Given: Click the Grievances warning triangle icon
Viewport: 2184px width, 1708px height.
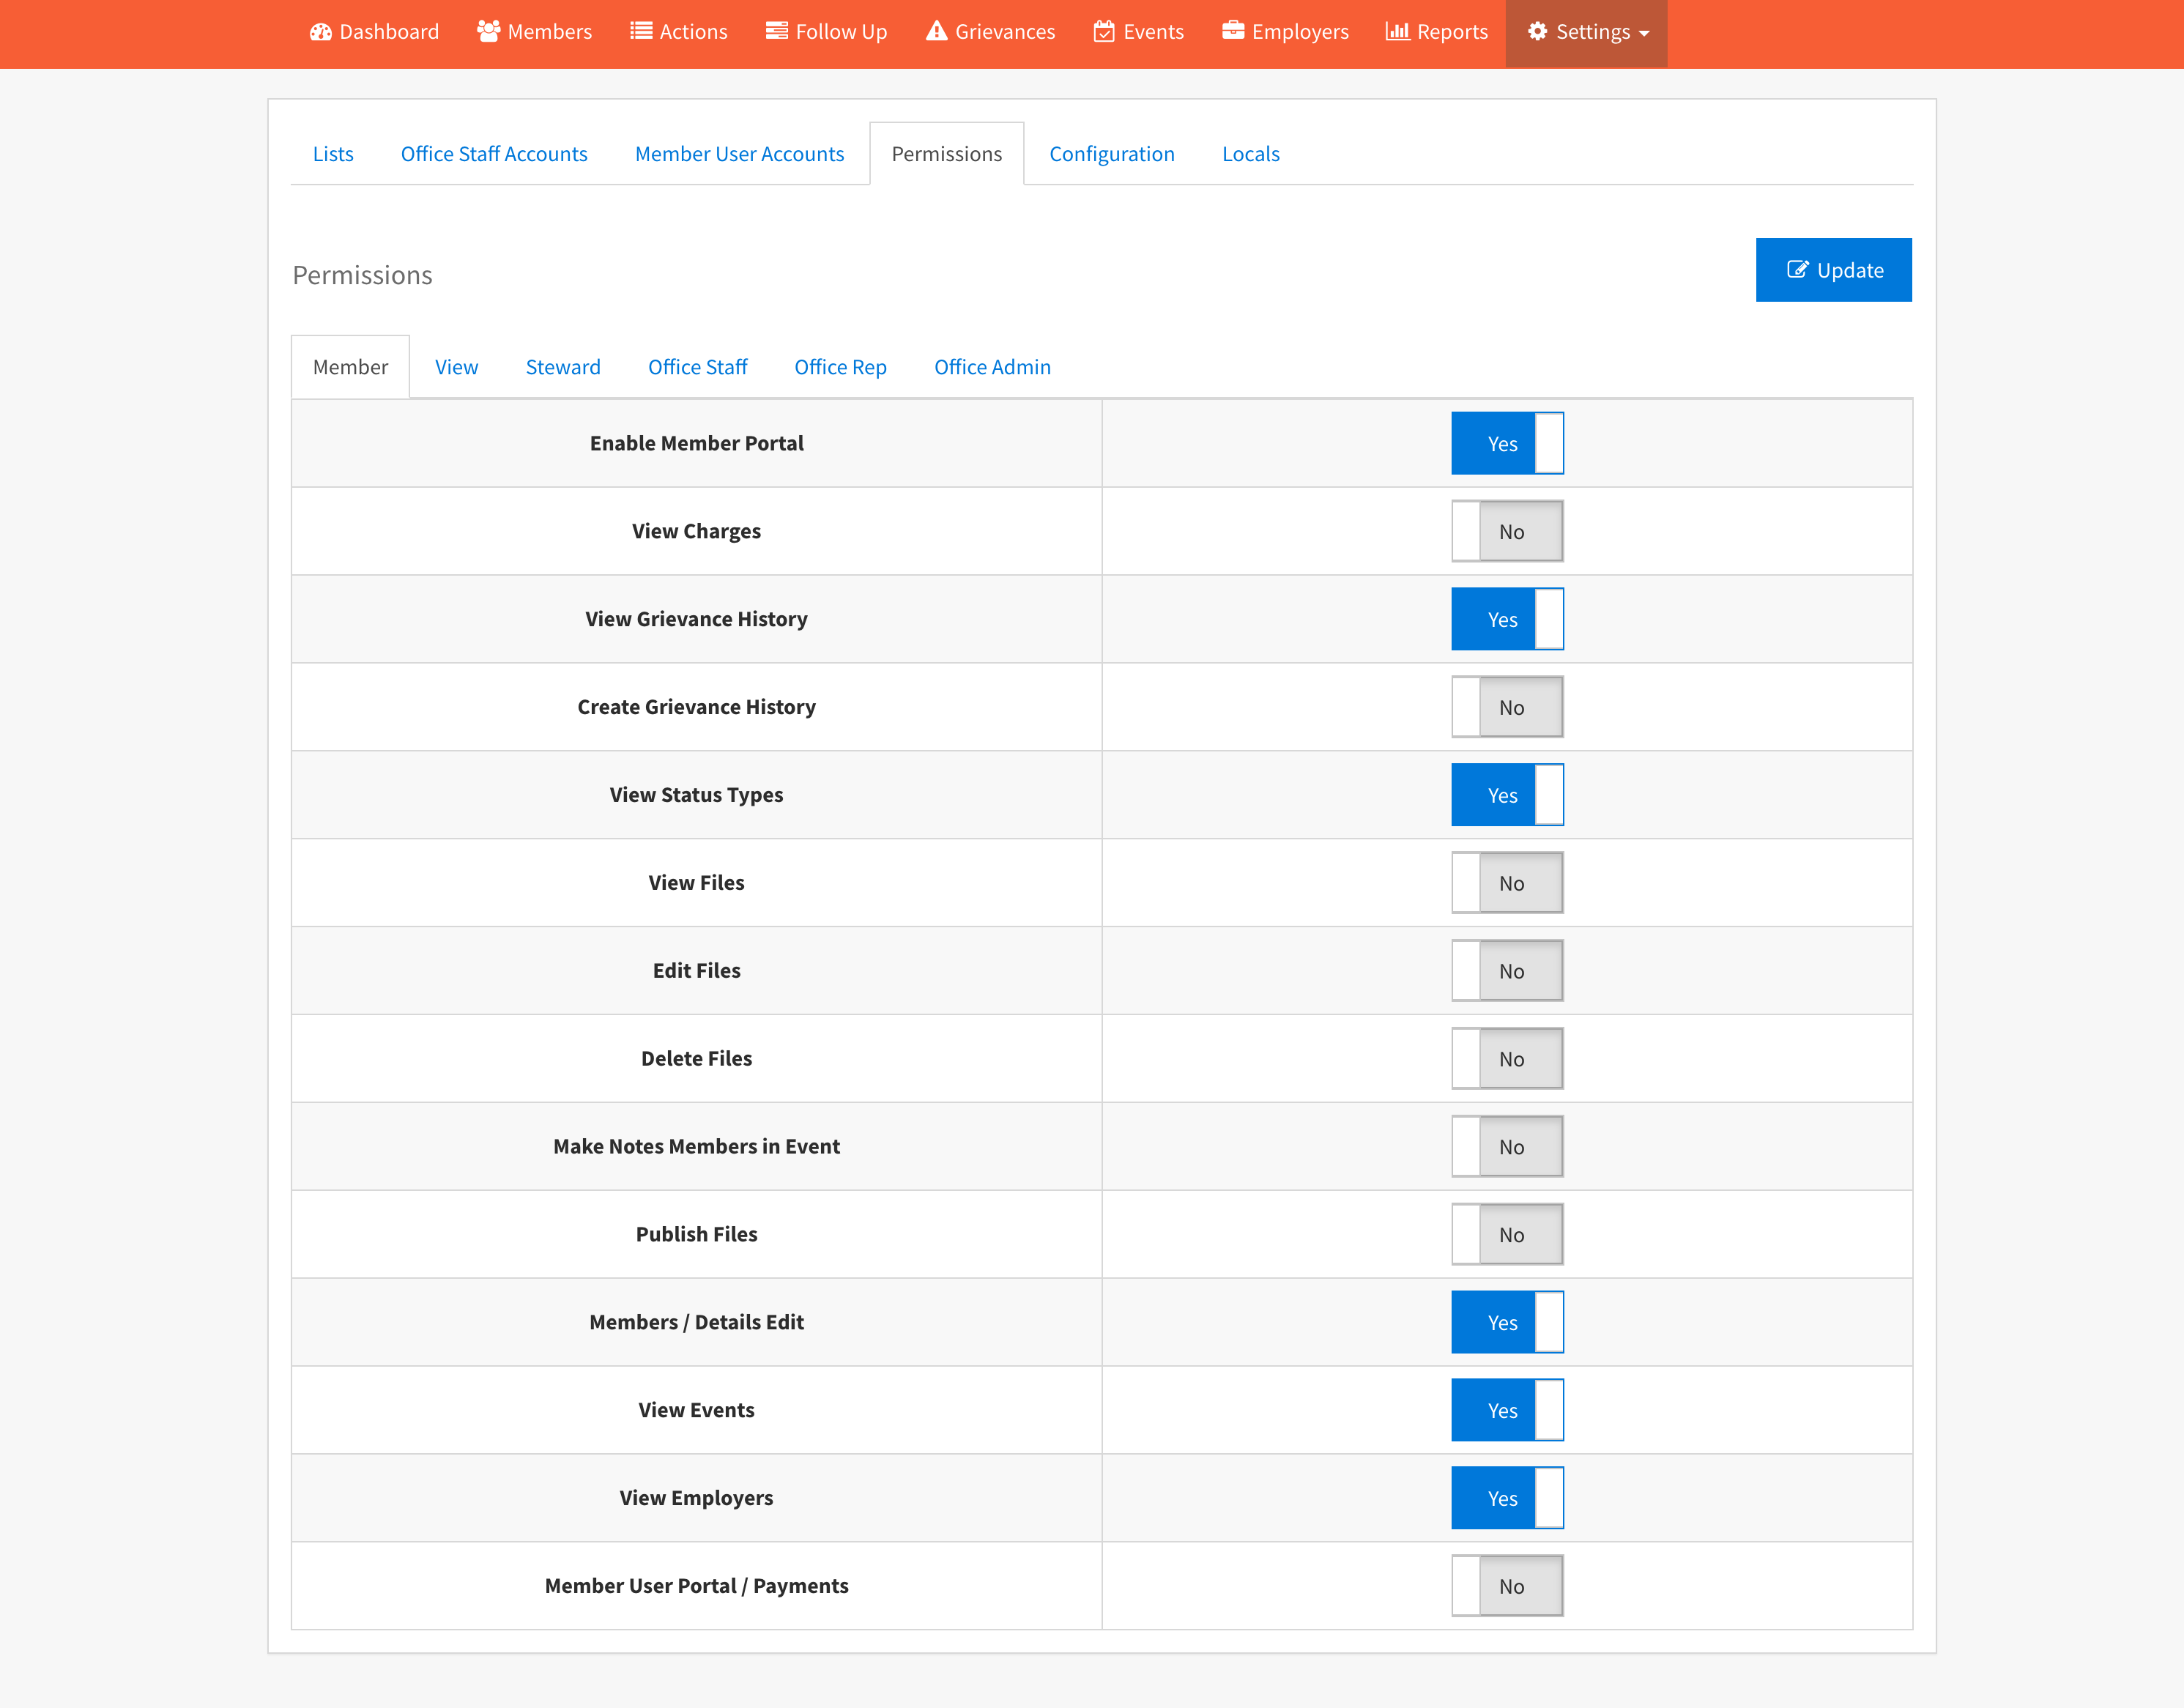Looking at the screenshot, I should tap(936, 31).
